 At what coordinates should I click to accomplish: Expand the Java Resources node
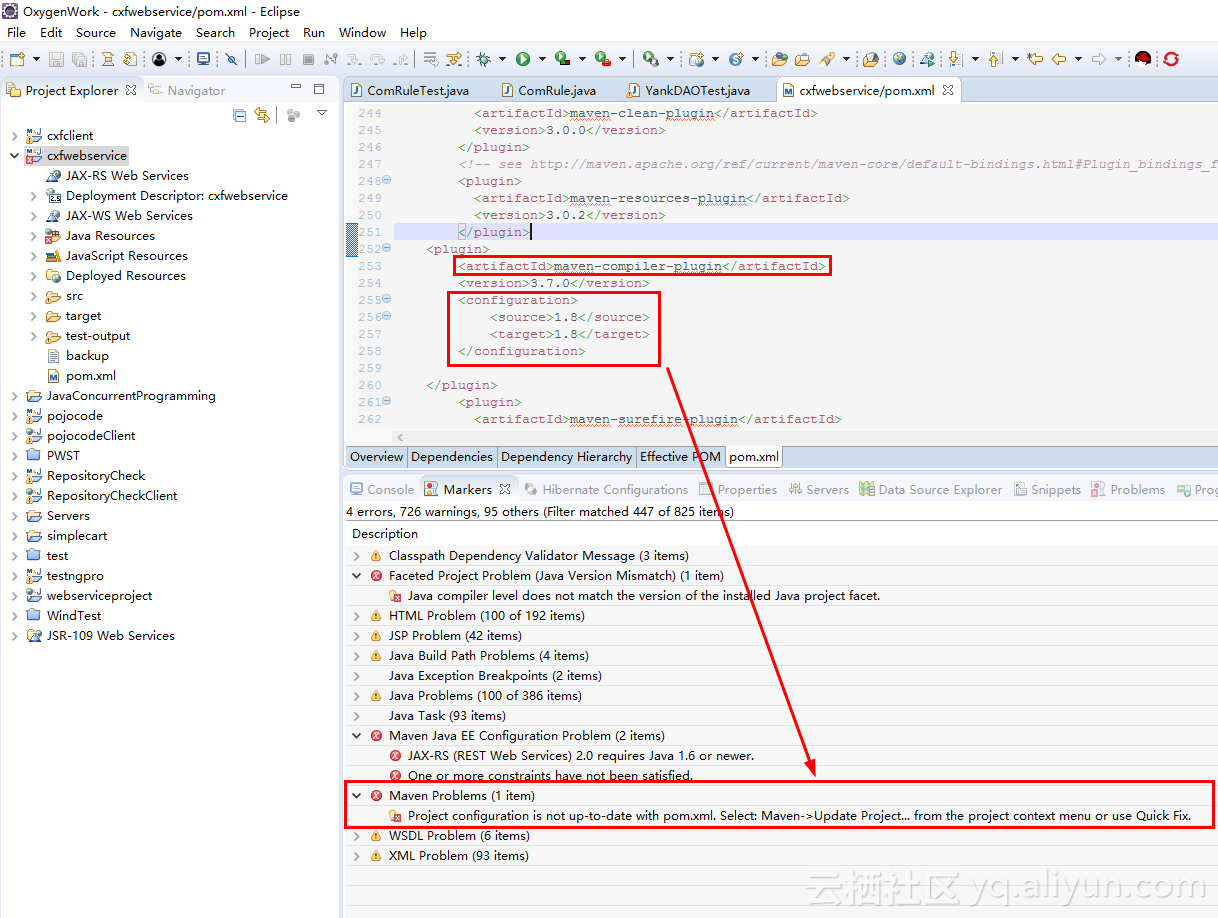pyautogui.click(x=34, y=236)
